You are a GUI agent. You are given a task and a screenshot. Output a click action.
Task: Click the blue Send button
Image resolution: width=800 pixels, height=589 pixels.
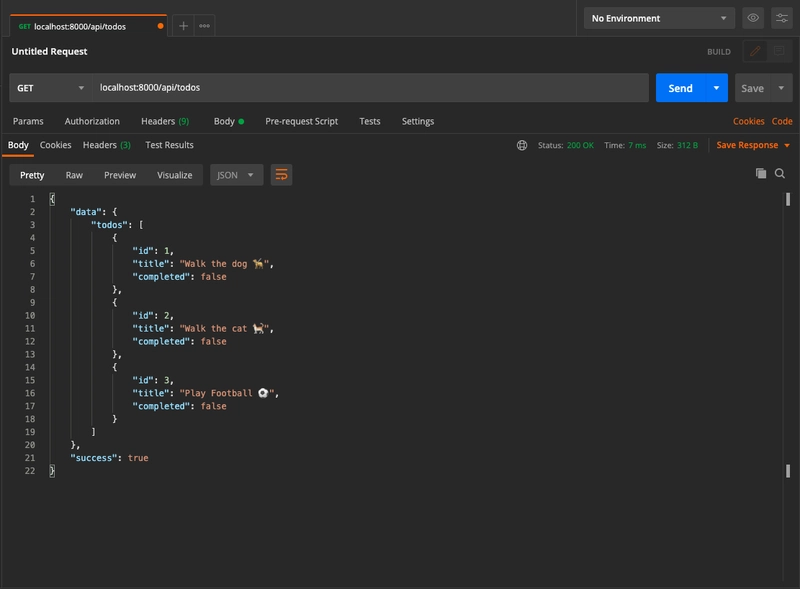point(681,88)
